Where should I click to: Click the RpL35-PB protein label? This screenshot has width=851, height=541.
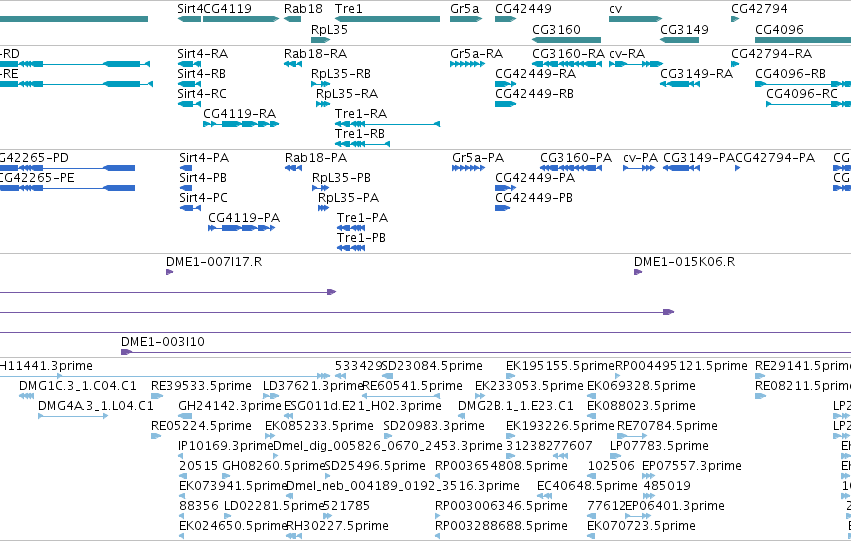point(341,178)
